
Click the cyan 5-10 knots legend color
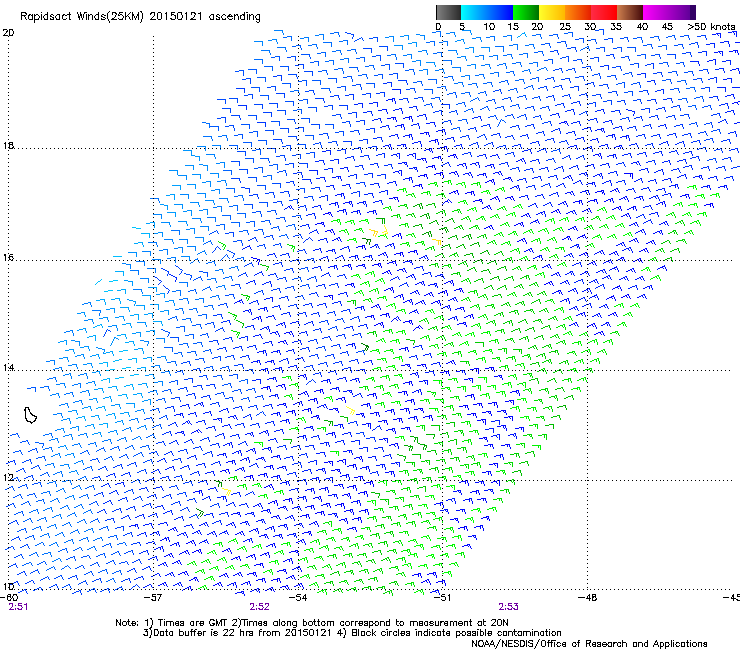pyautogui.click(x=474, y=12)
